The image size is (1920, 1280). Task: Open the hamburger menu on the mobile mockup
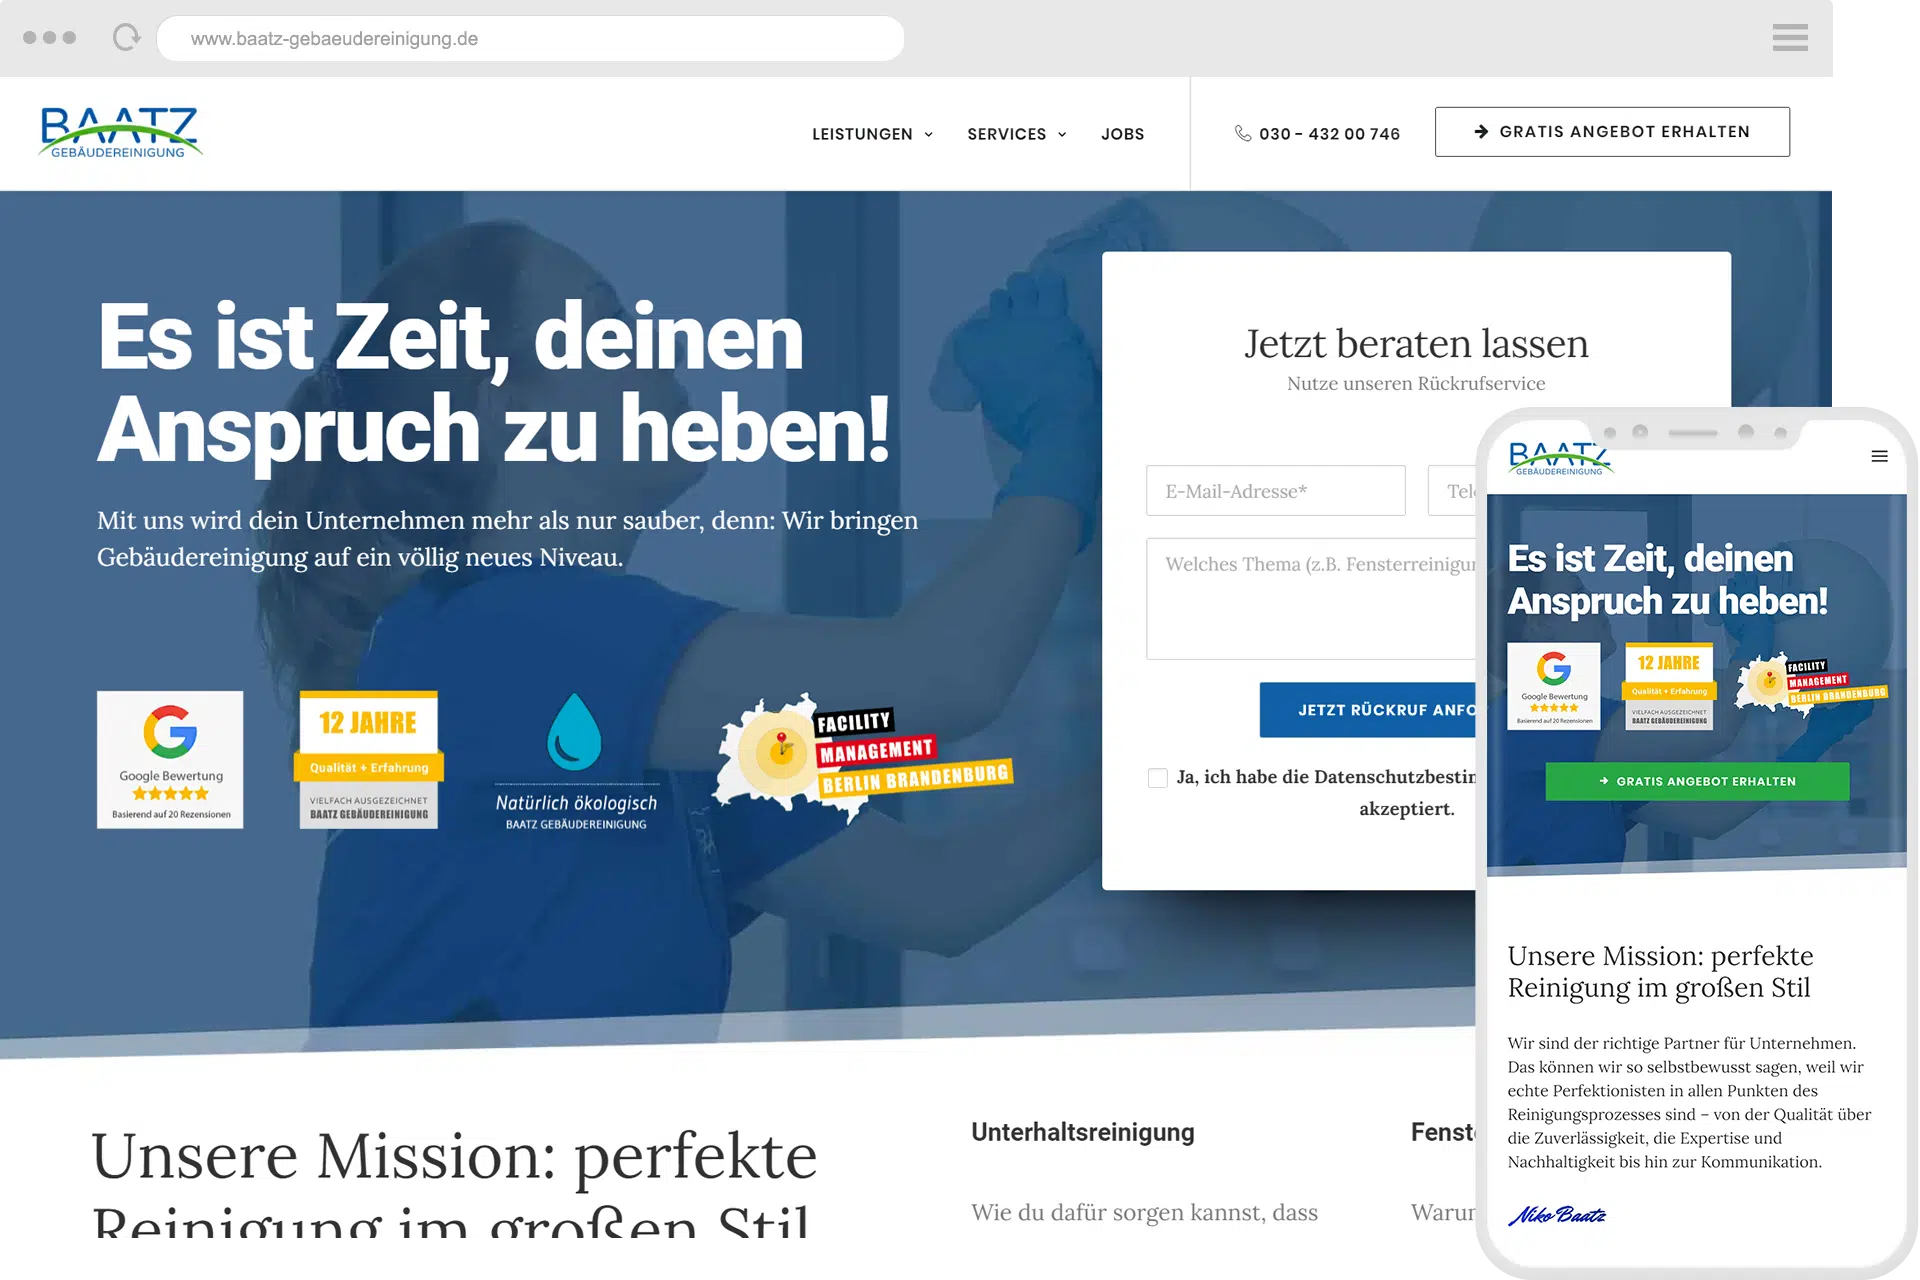[x=1877, y=456]
